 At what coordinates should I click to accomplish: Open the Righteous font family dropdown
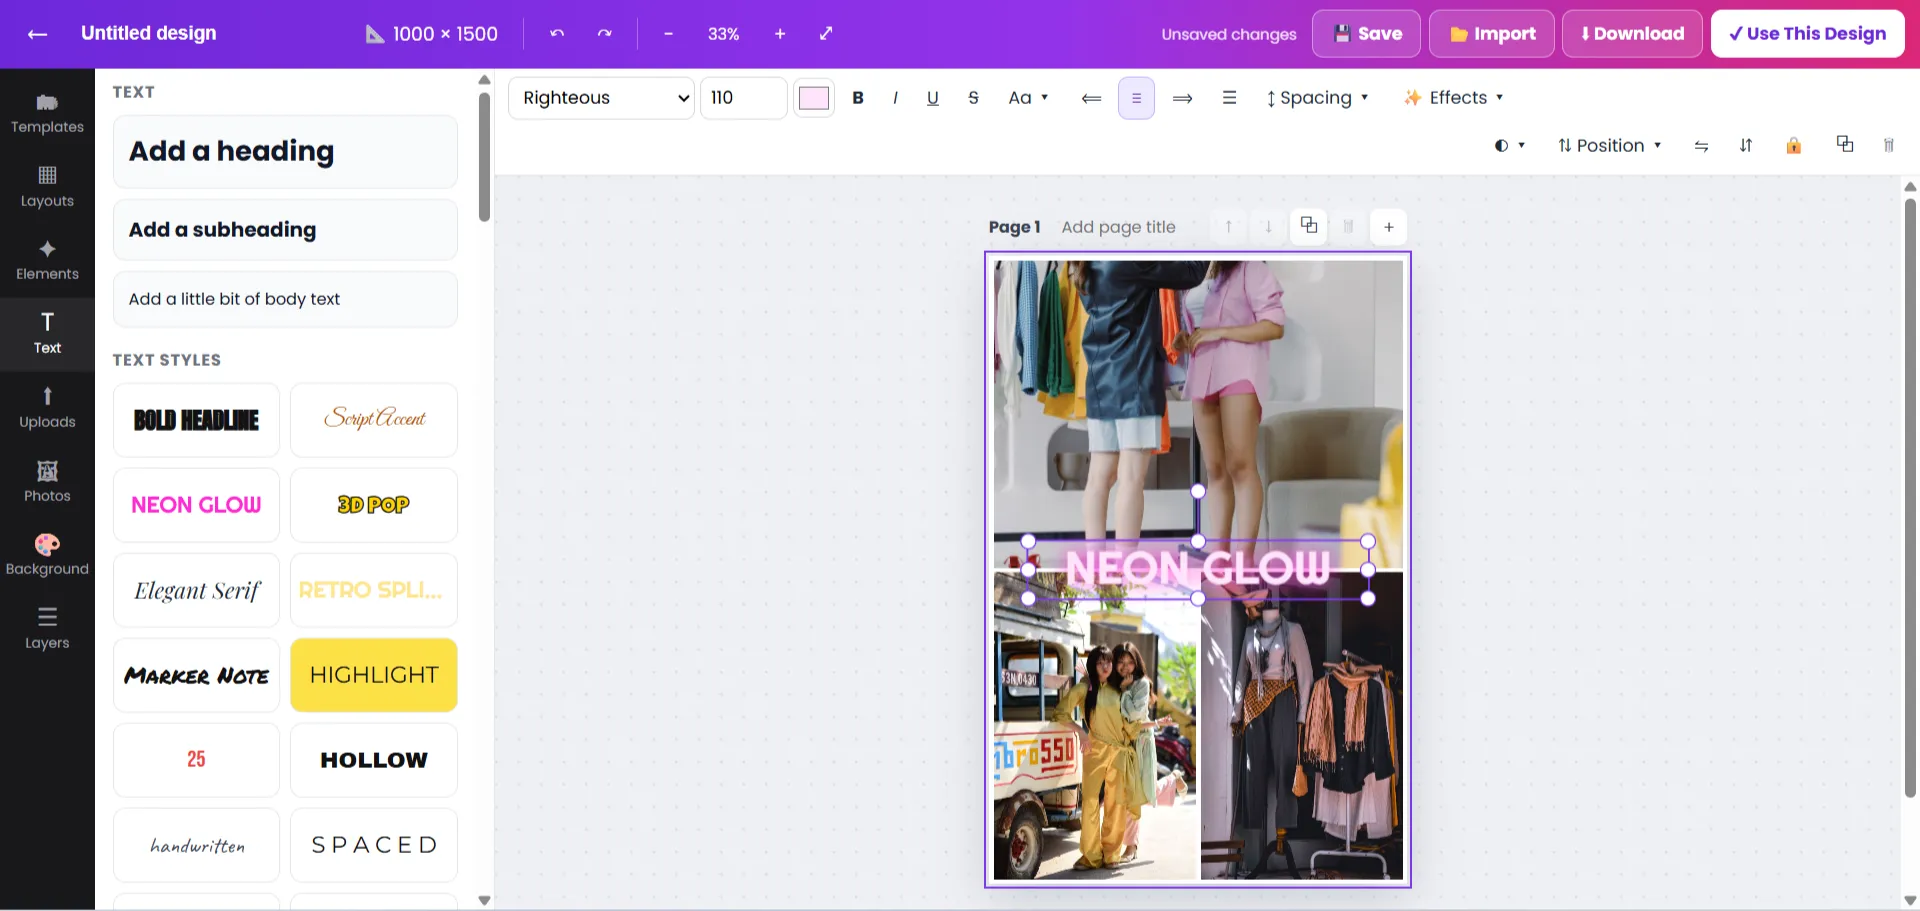click(601, 98)
